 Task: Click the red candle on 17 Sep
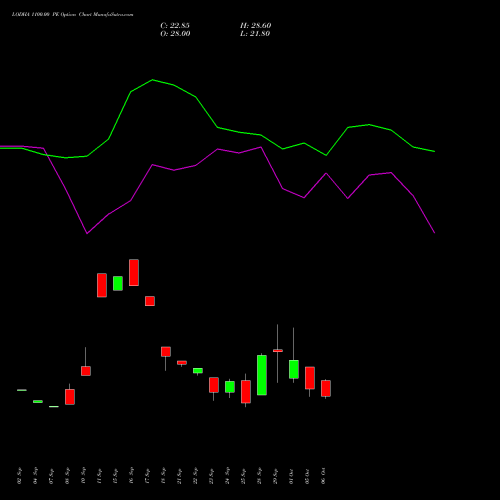point(150,301)
